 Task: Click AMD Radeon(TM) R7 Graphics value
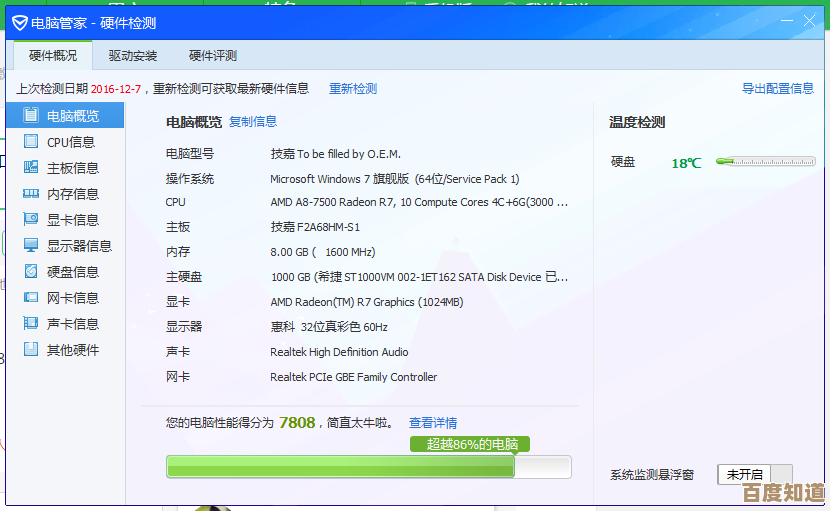(367, 302)
